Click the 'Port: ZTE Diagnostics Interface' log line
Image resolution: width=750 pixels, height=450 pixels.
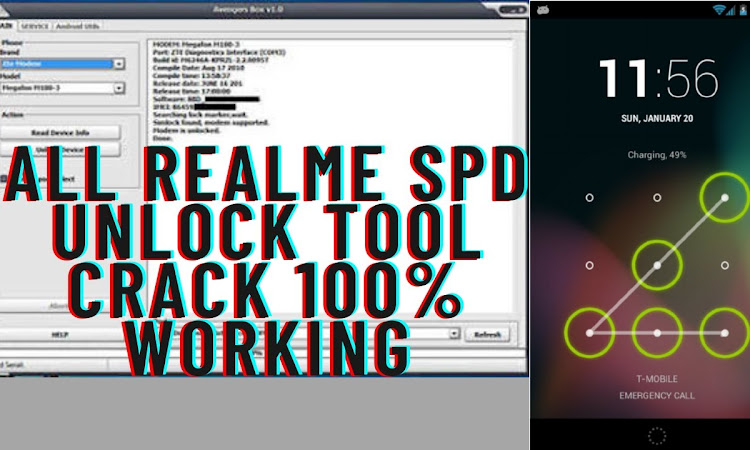coord(219,52)
